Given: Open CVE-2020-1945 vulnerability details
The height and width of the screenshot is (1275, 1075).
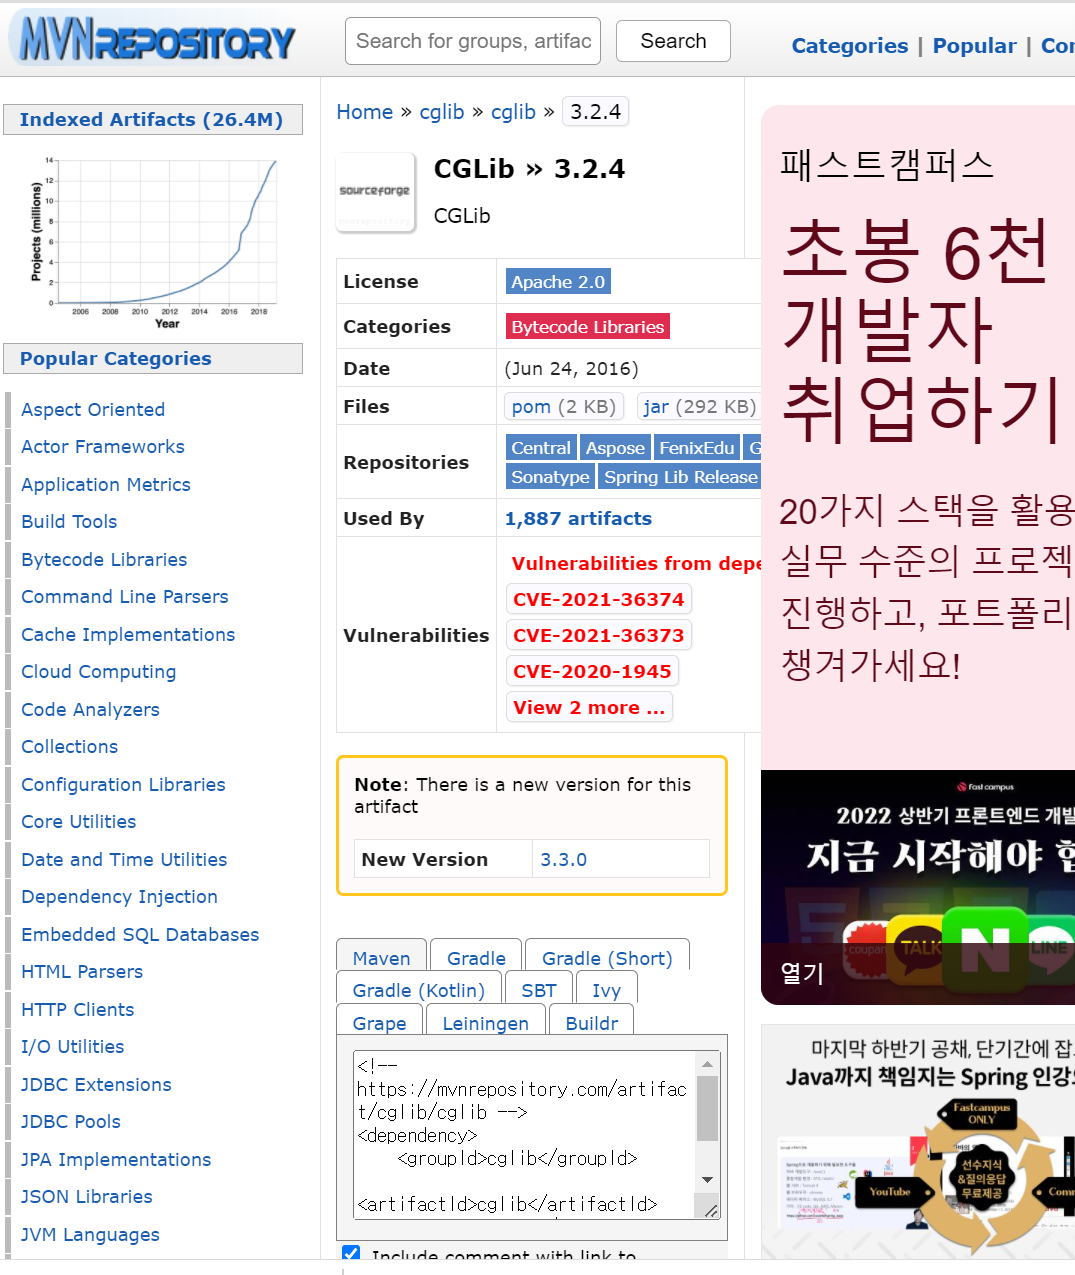Looking at the screenshot, I should (592, 671).
